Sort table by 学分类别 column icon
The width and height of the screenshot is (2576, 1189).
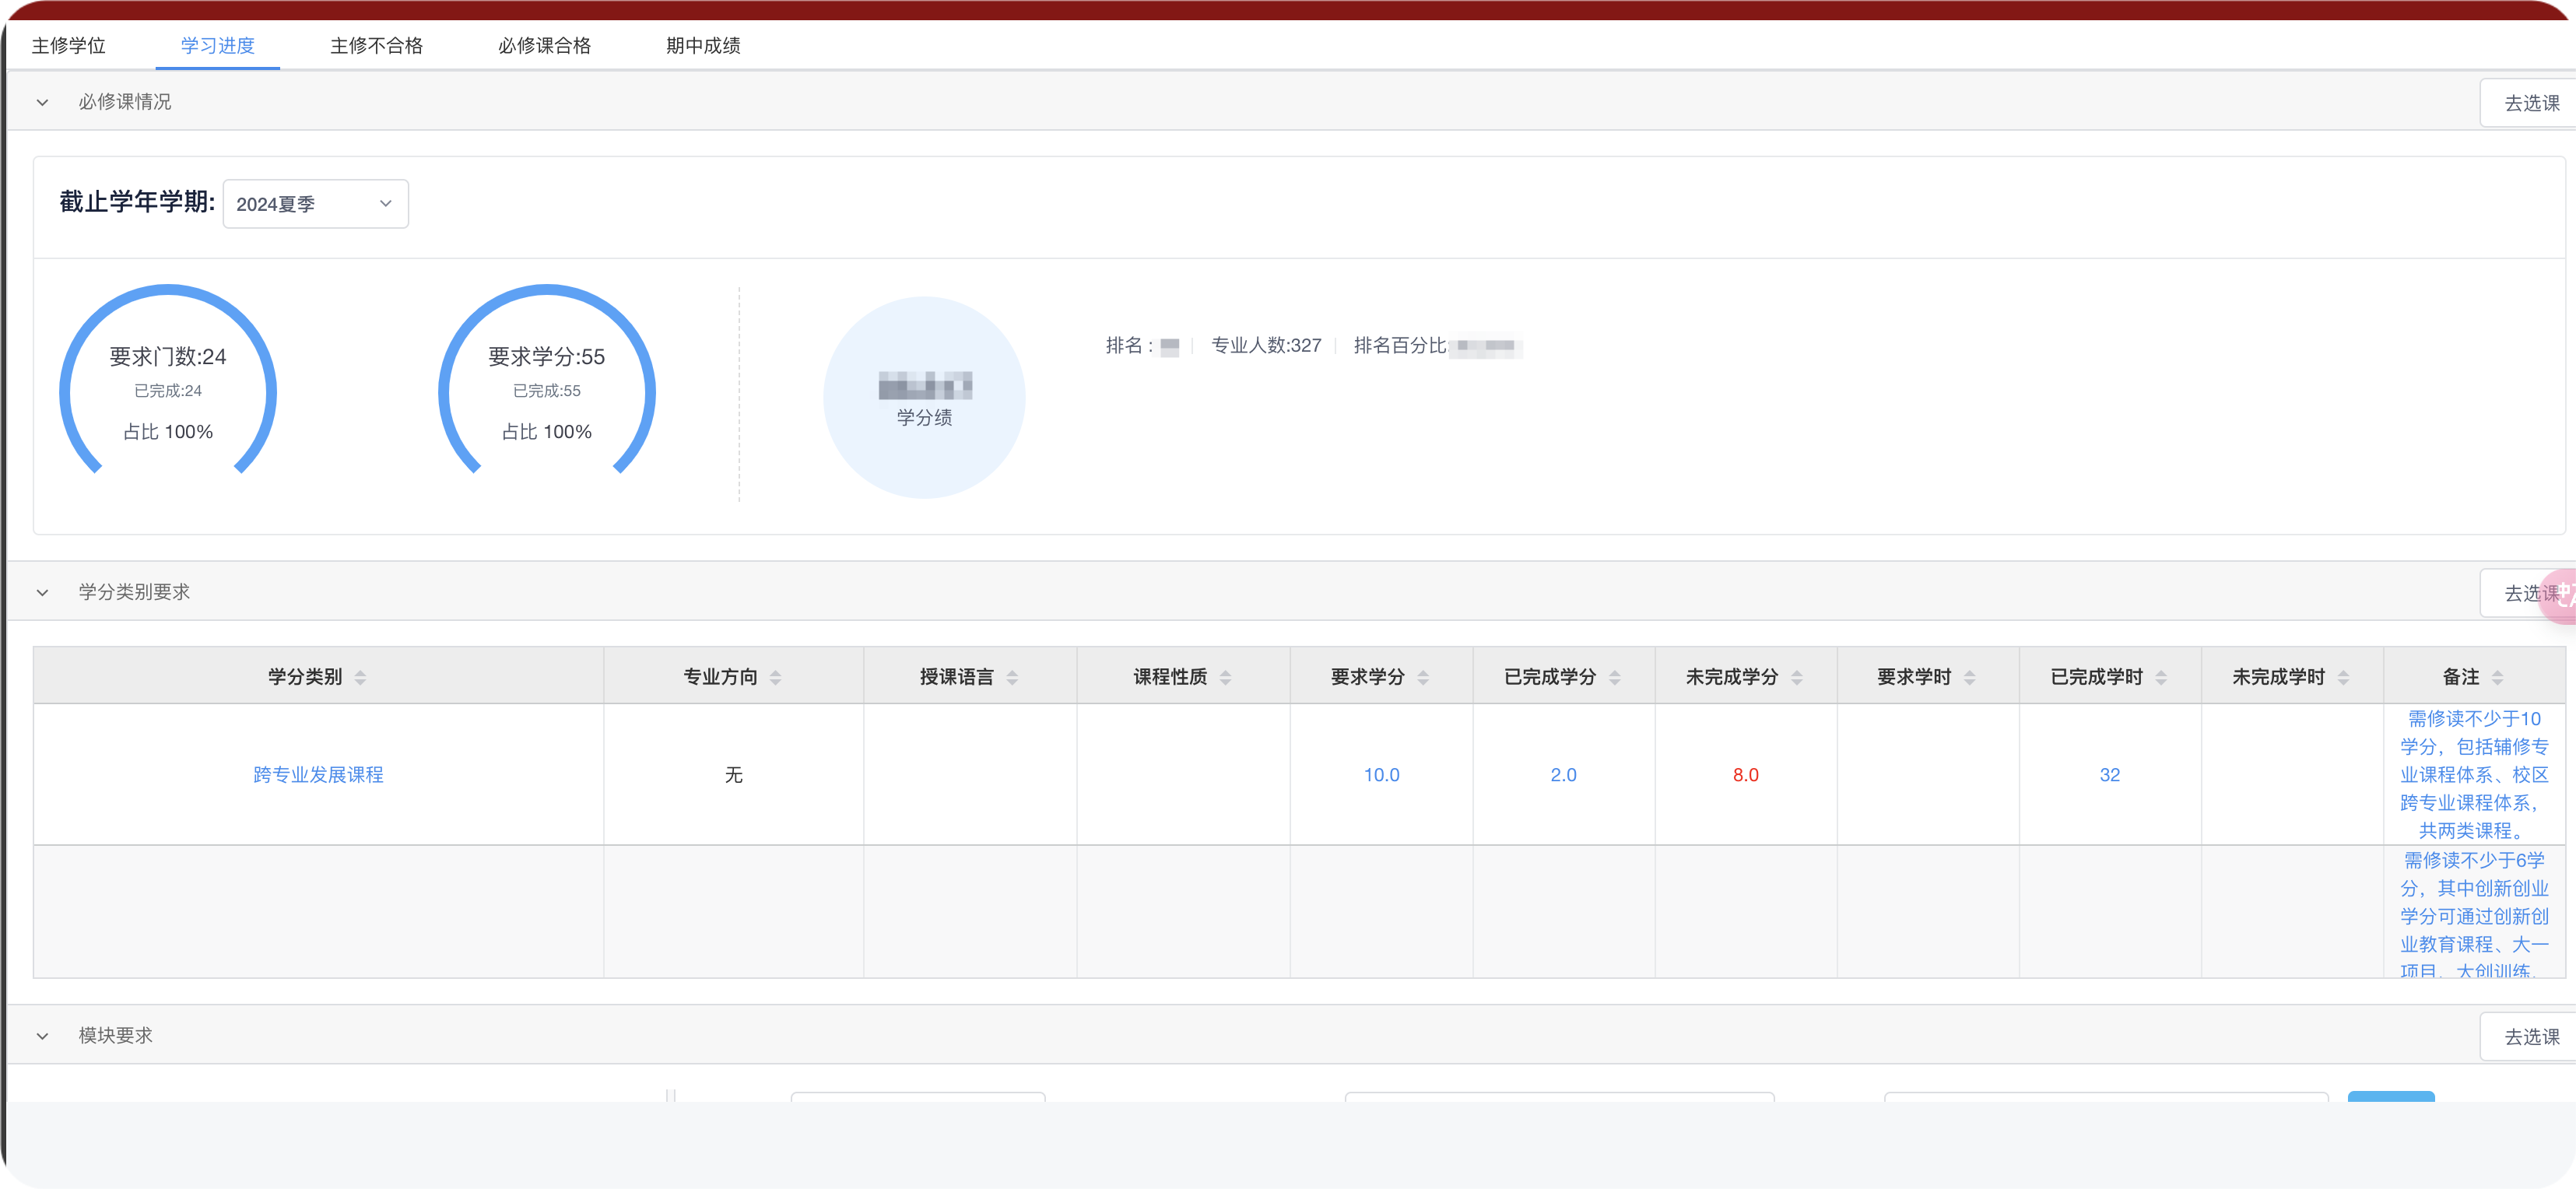(x=360, y=678)
